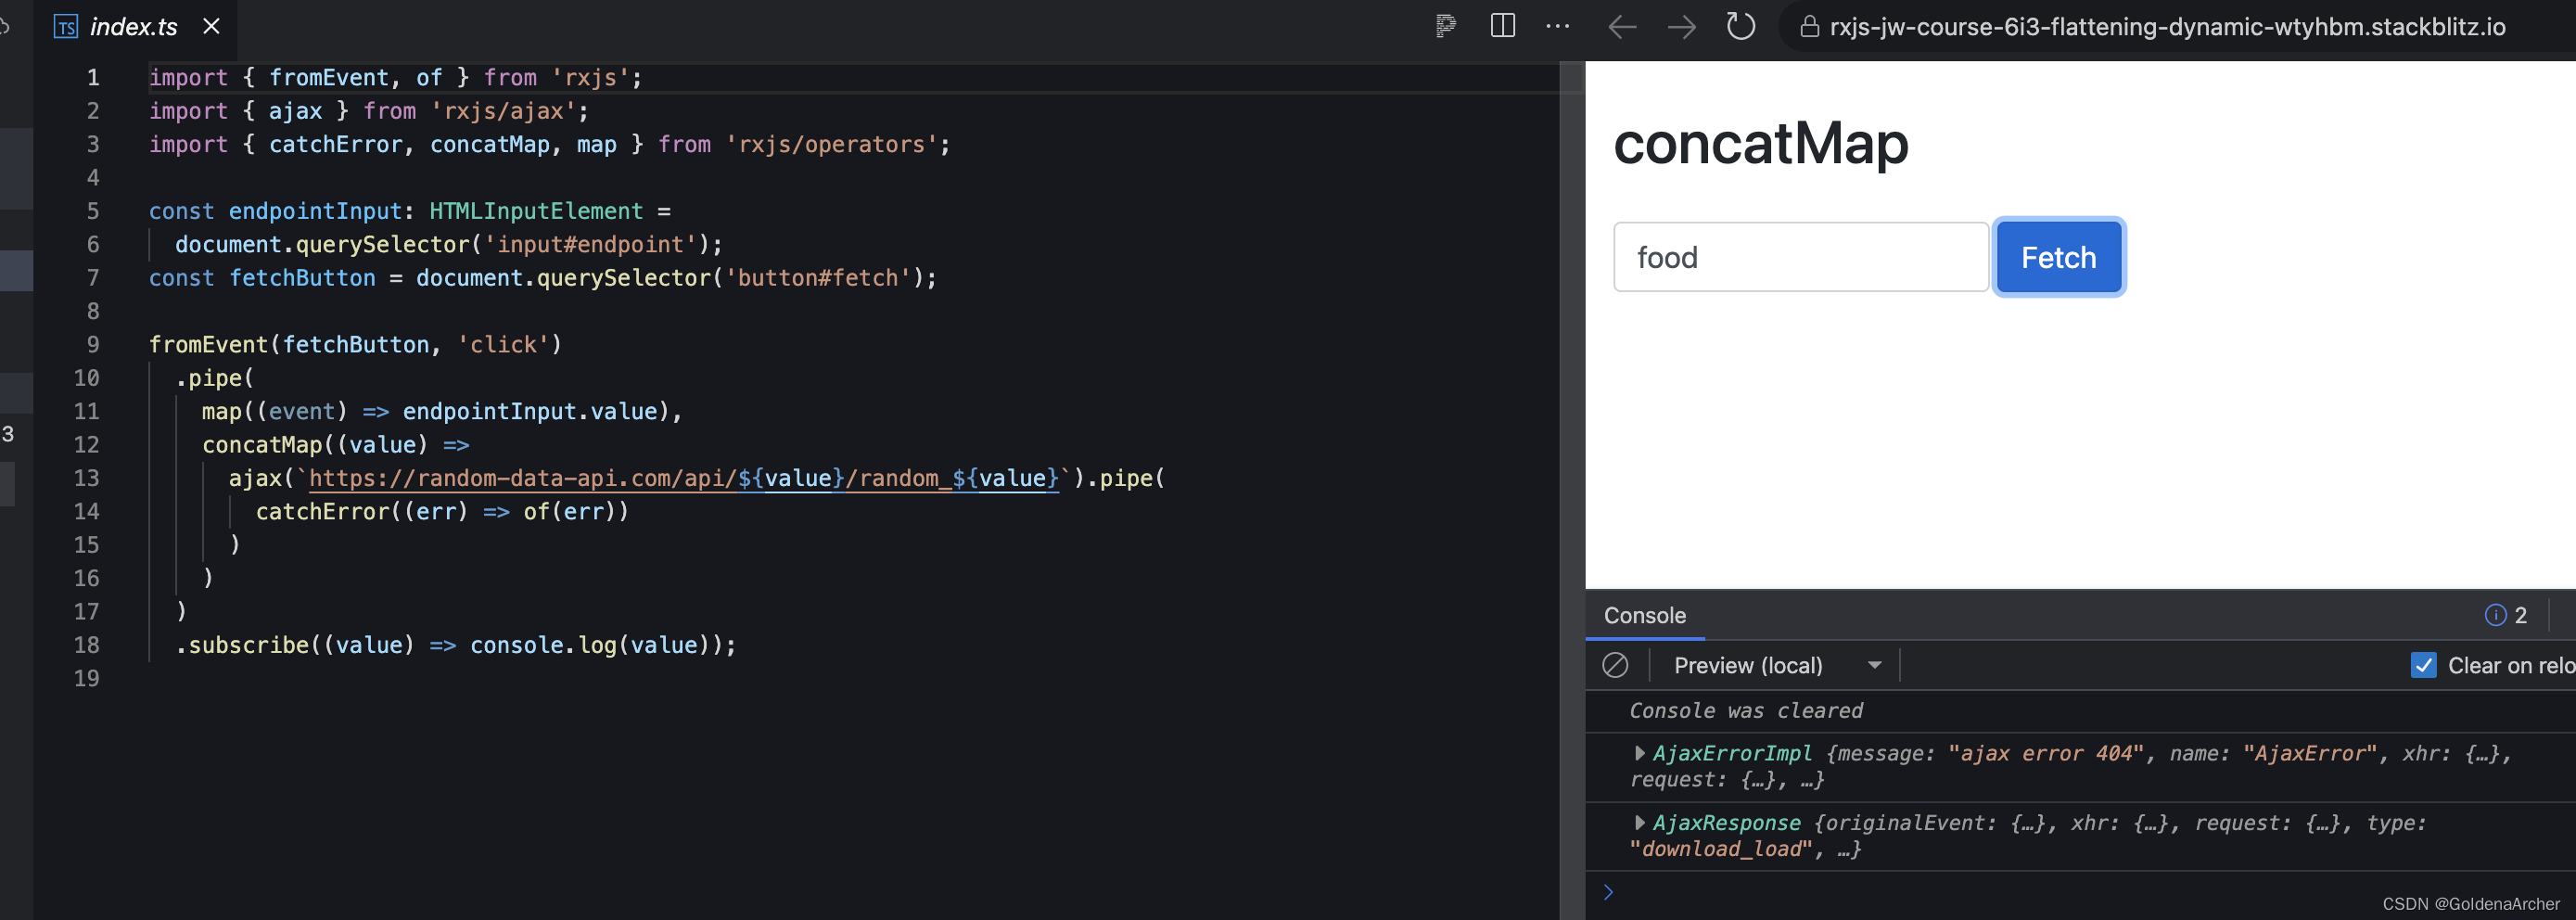
Task: Click the console input prompt chevron
Action: point(1608,892)
